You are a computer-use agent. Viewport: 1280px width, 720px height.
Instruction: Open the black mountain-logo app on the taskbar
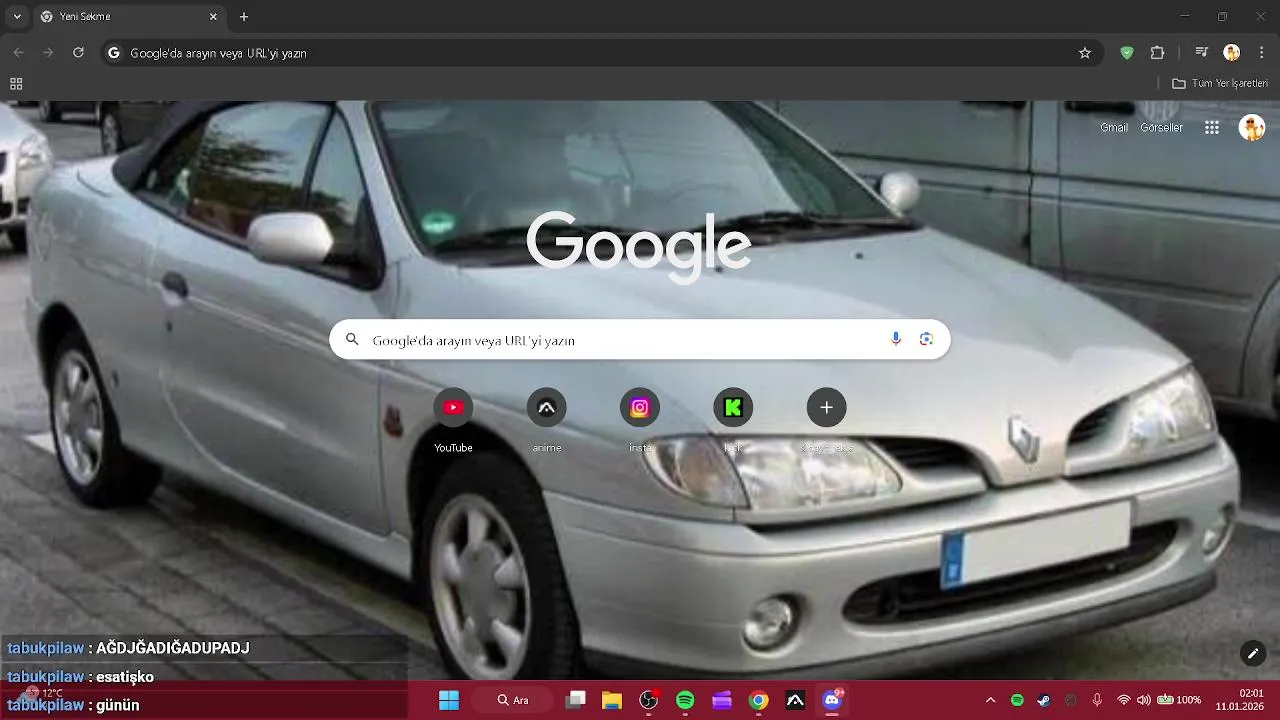pyautogui.click(x=795, y=700)
